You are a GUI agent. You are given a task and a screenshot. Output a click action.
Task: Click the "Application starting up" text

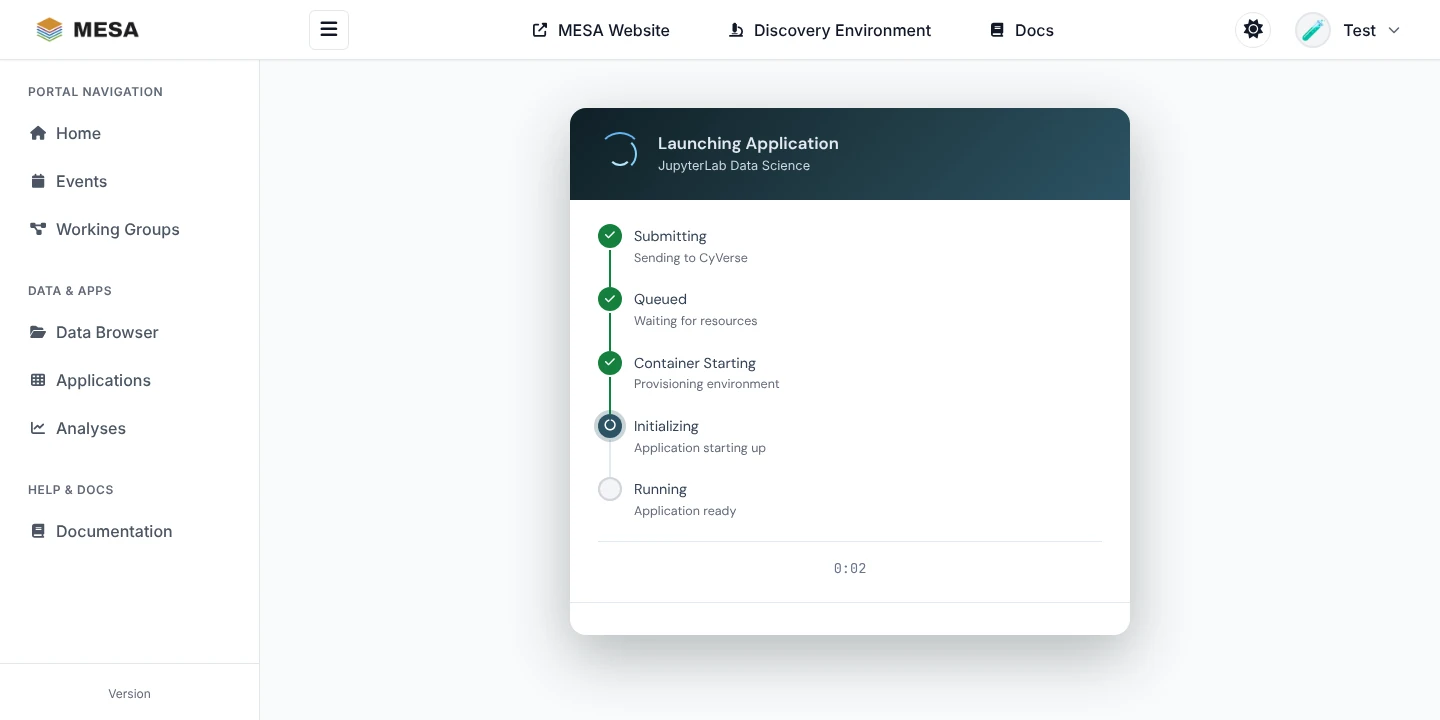(x=700, y=448)
